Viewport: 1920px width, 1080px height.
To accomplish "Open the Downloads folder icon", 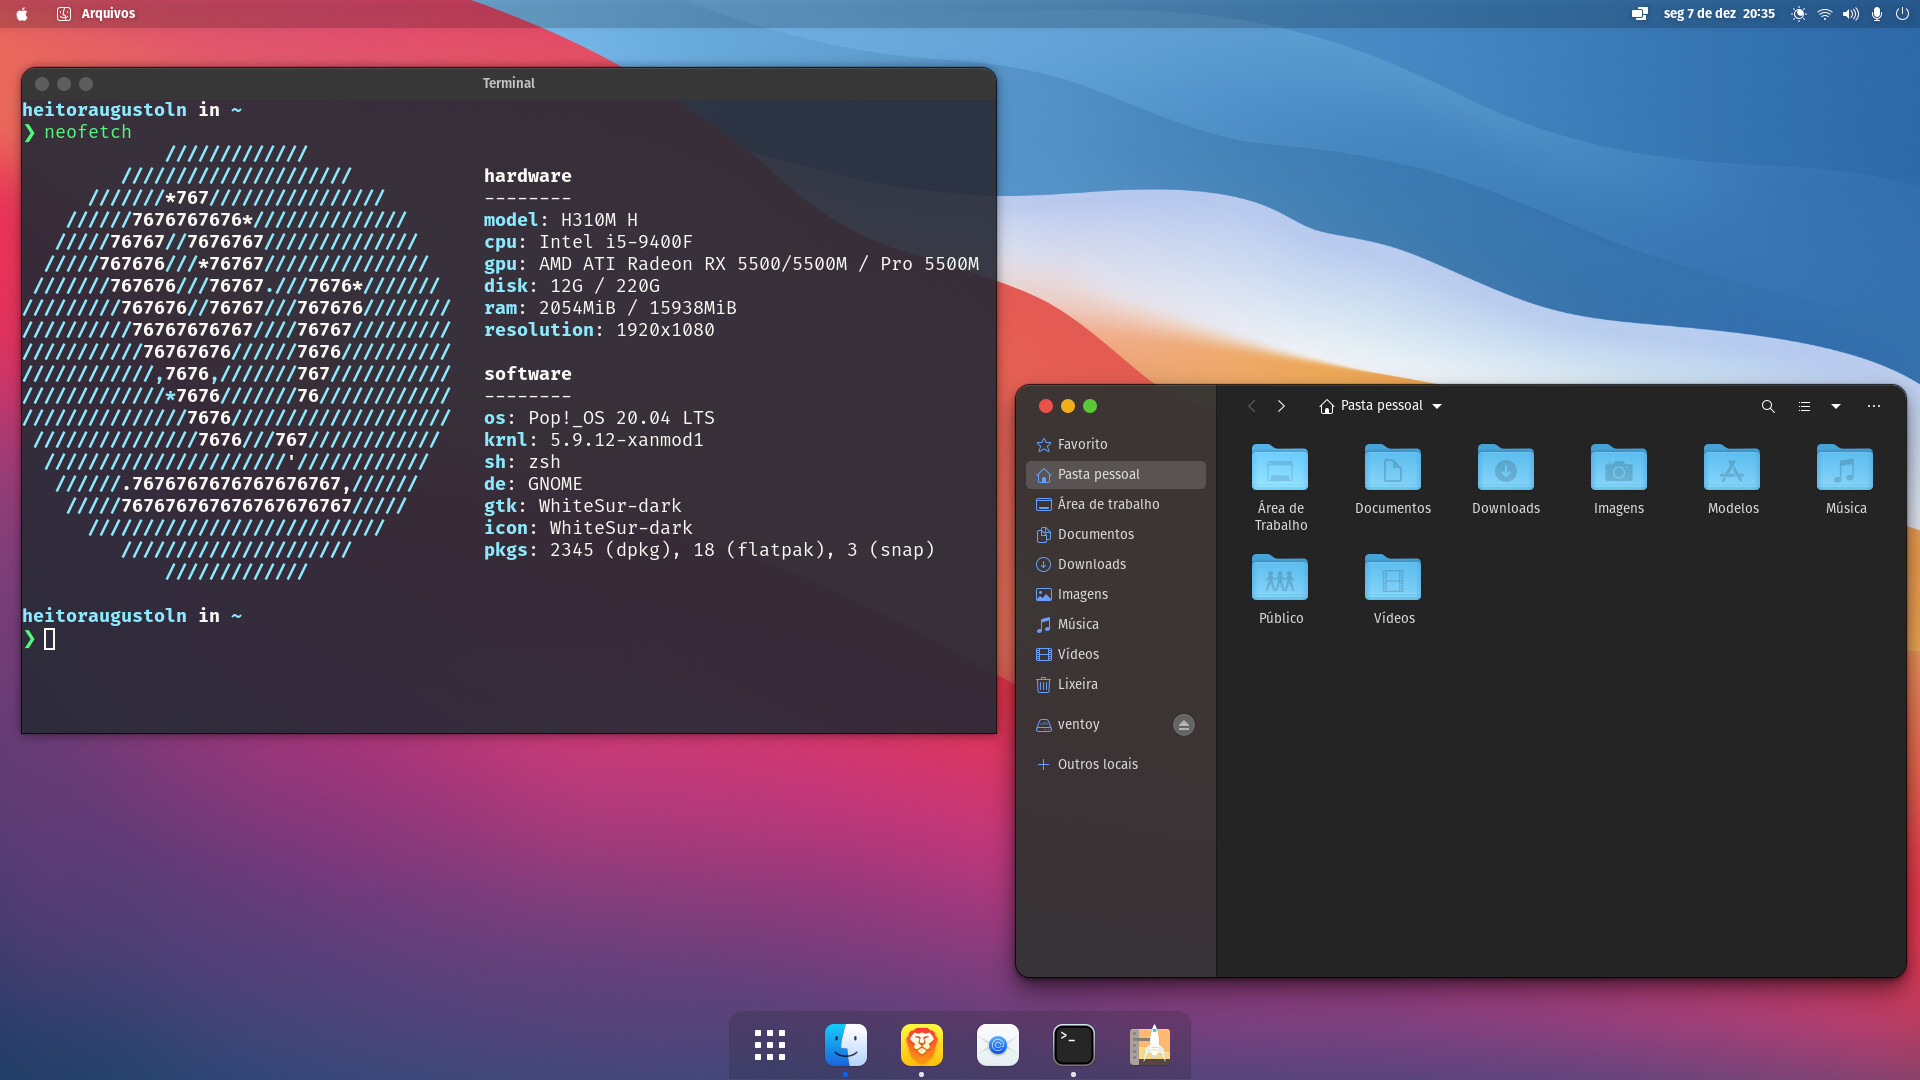I will coord(1505,469).
